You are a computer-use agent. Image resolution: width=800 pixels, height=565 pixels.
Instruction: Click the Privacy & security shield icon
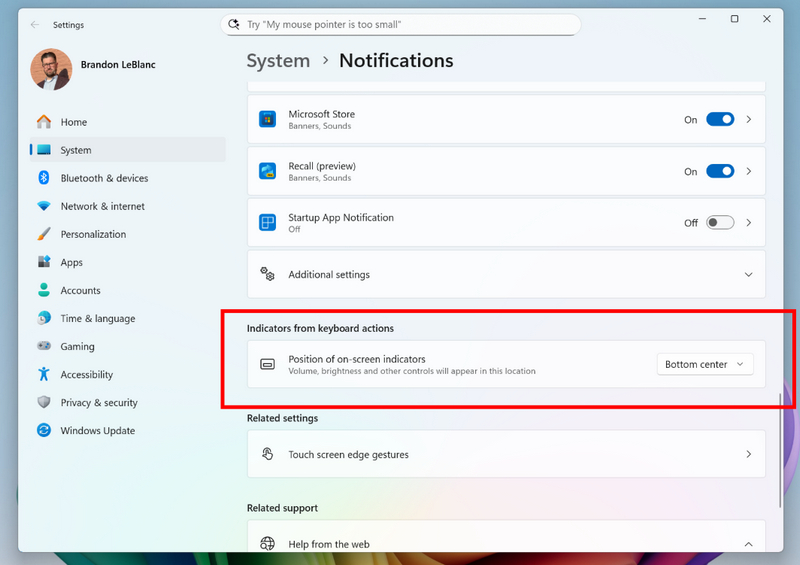pyautogui.click(x=44, y=402)
